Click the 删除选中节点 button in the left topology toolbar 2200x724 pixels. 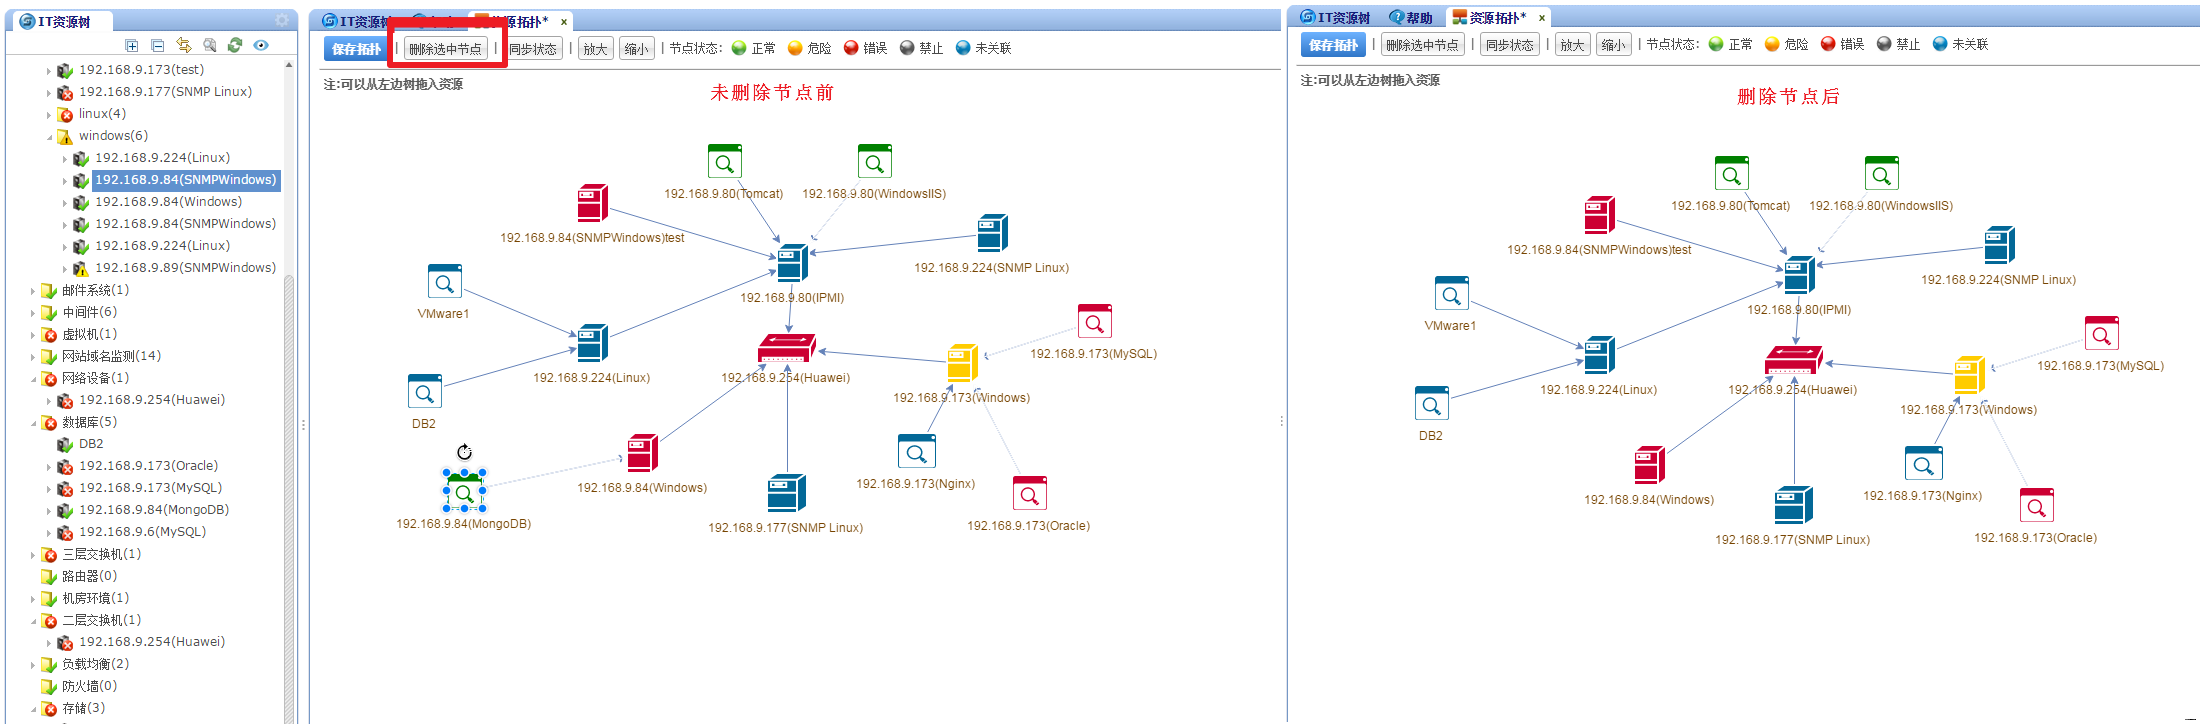(x=445, y=49)
